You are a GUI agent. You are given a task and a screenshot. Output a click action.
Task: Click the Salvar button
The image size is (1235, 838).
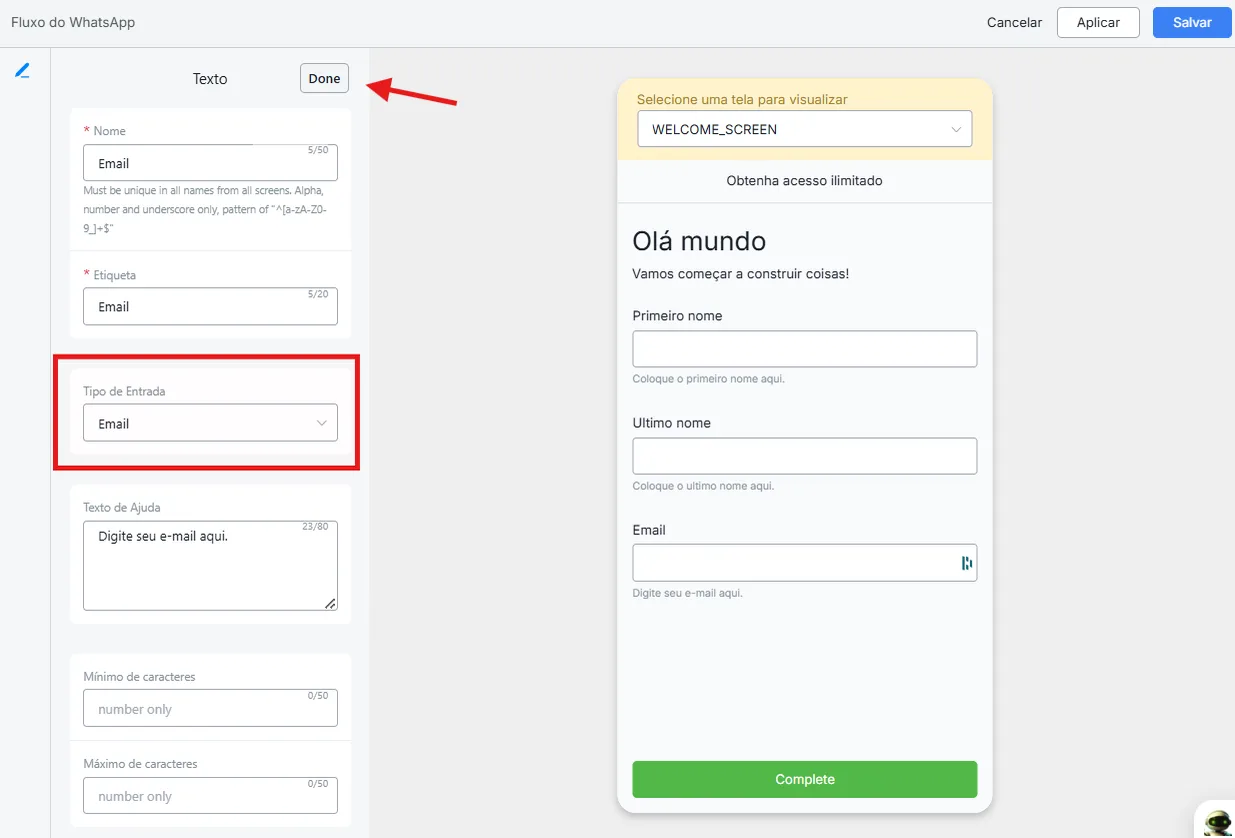1192,22
